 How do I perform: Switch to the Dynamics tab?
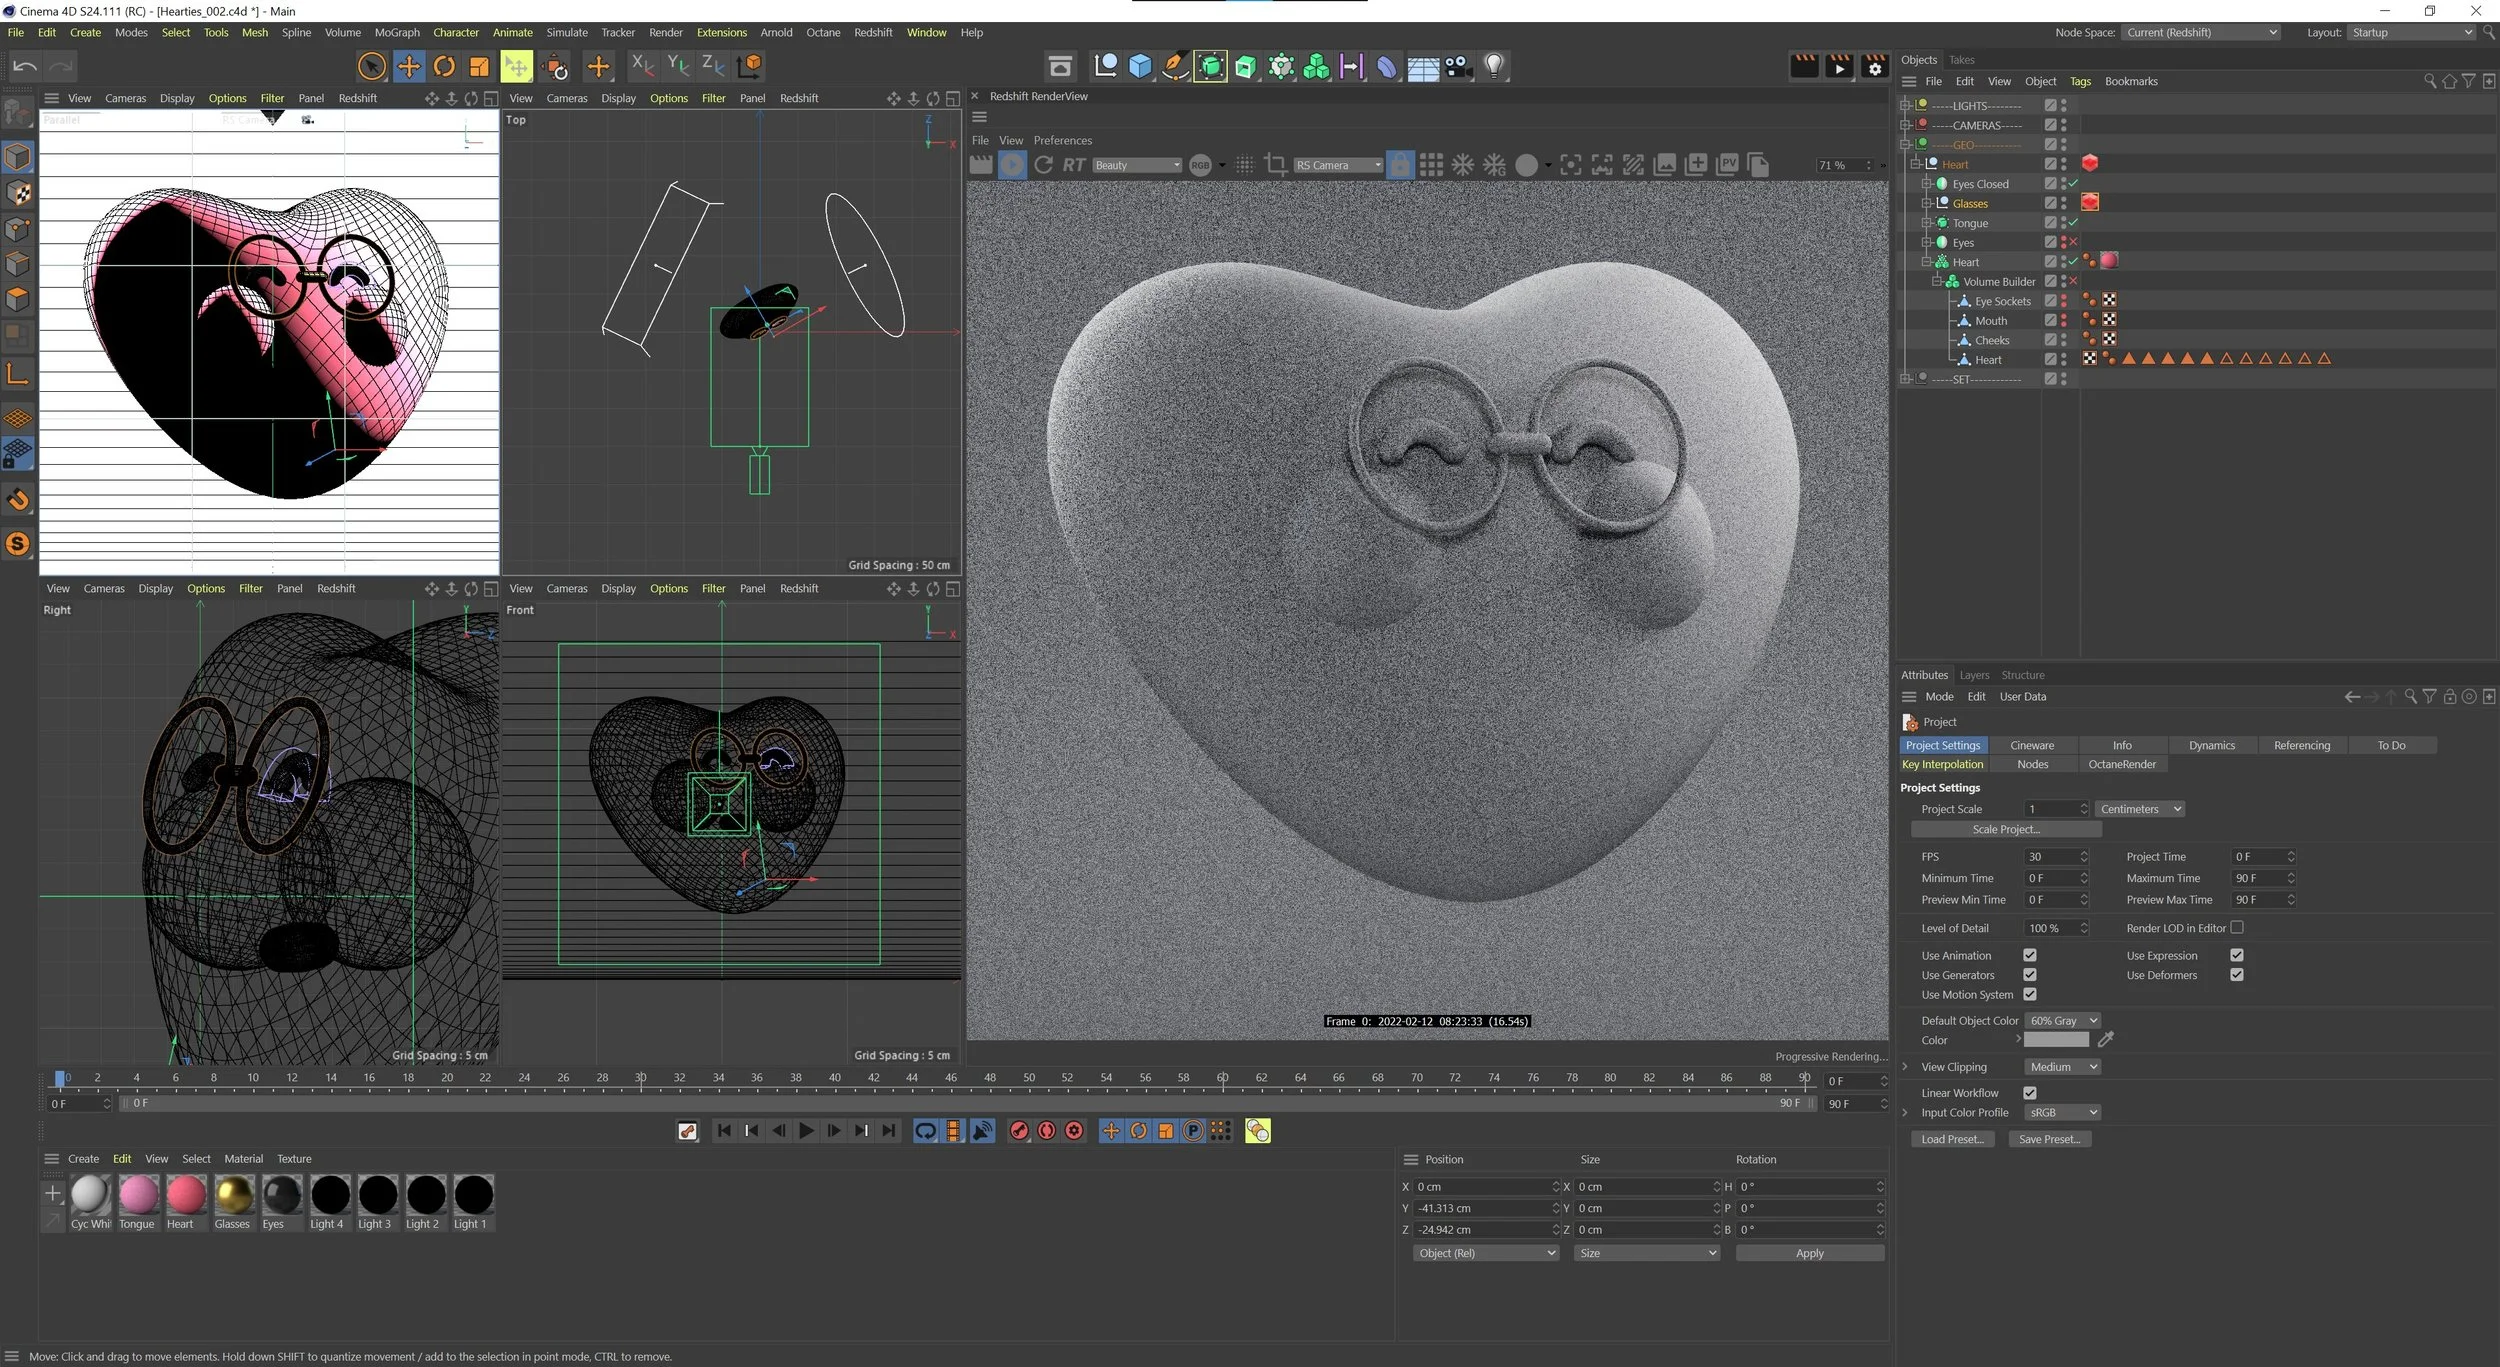(x=2211, y=745)
